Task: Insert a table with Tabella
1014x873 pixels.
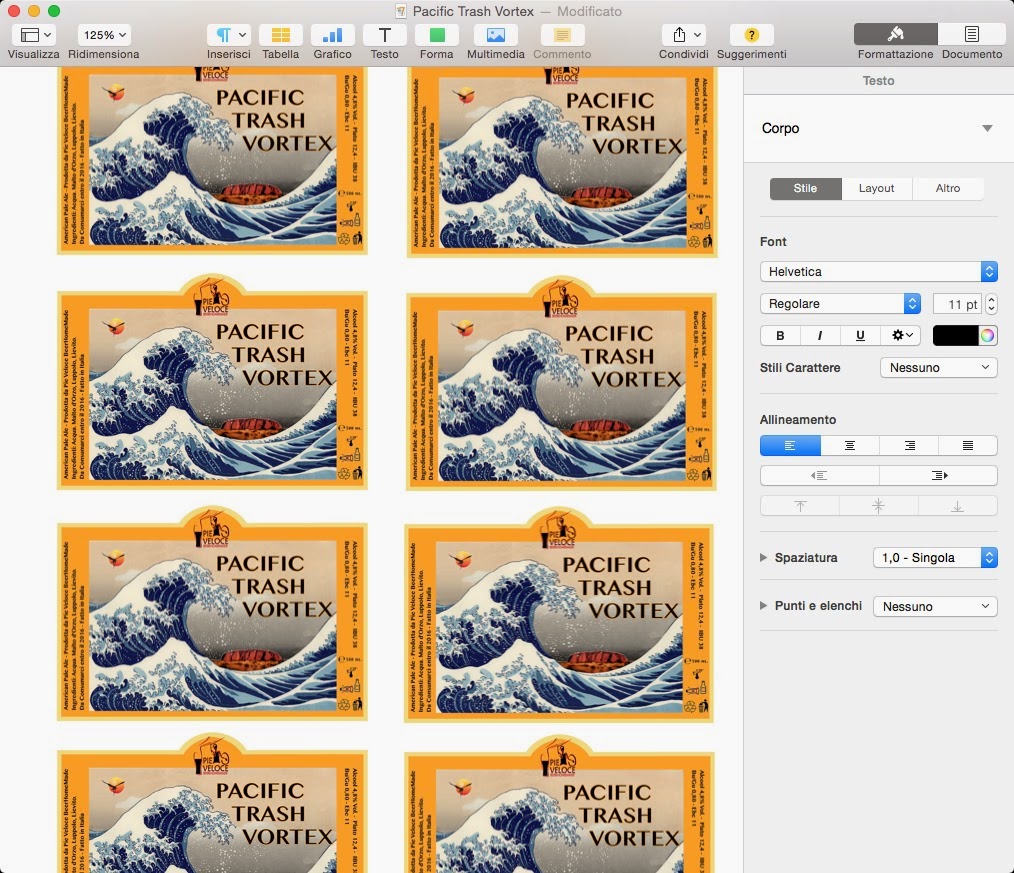Action: (281, 35)
